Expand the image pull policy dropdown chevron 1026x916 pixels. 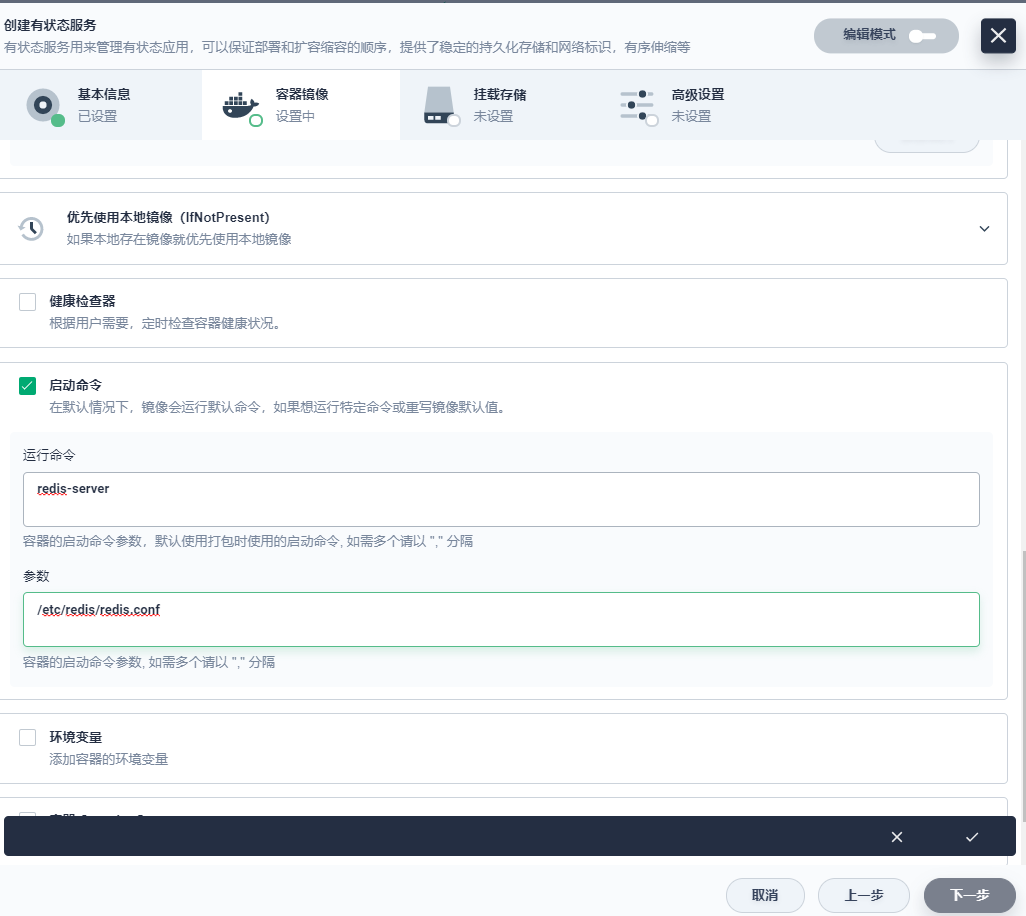click(984, 228)
